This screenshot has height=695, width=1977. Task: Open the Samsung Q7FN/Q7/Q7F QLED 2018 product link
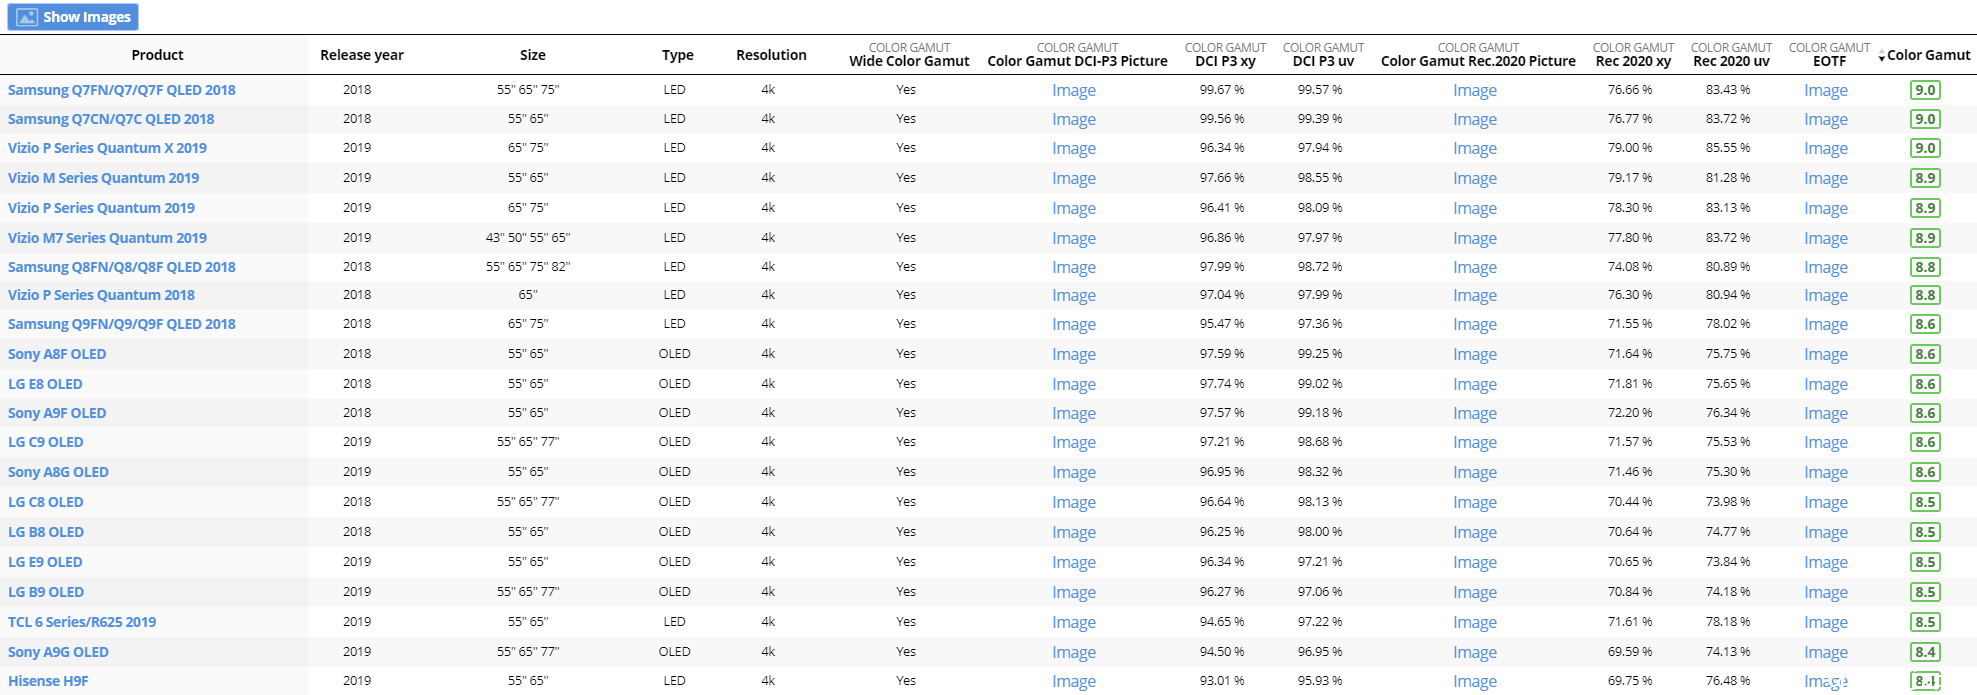[122, 90]
